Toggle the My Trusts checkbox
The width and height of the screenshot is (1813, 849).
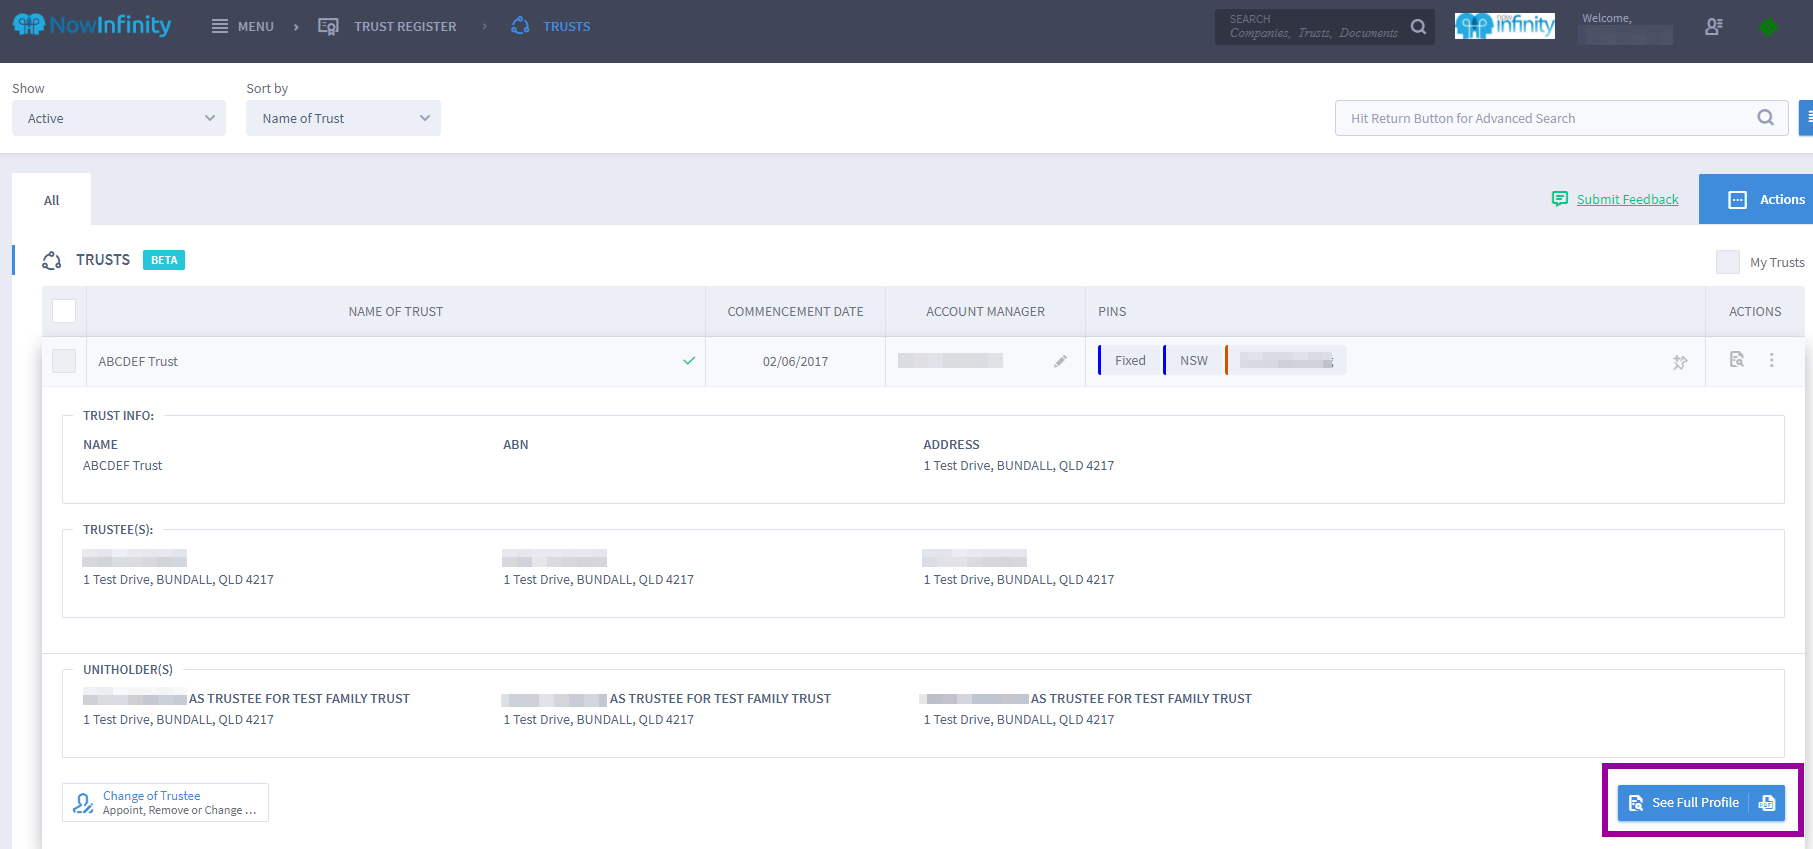click(1728, 262)
